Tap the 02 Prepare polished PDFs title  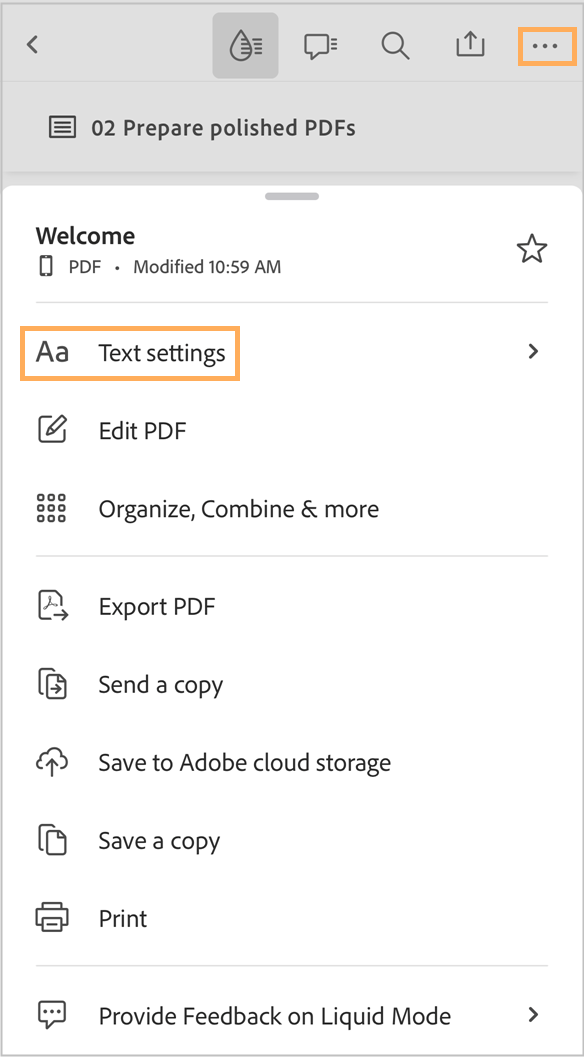click(224, 127)
